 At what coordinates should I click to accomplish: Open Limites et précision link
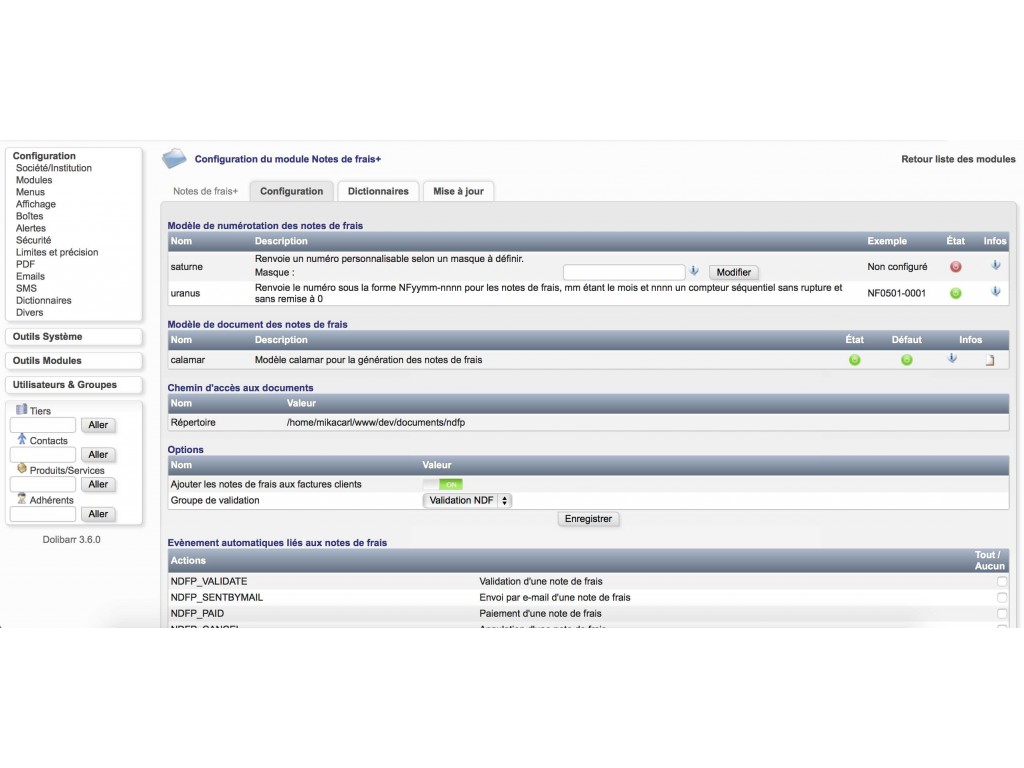click(x=57, y=252)
